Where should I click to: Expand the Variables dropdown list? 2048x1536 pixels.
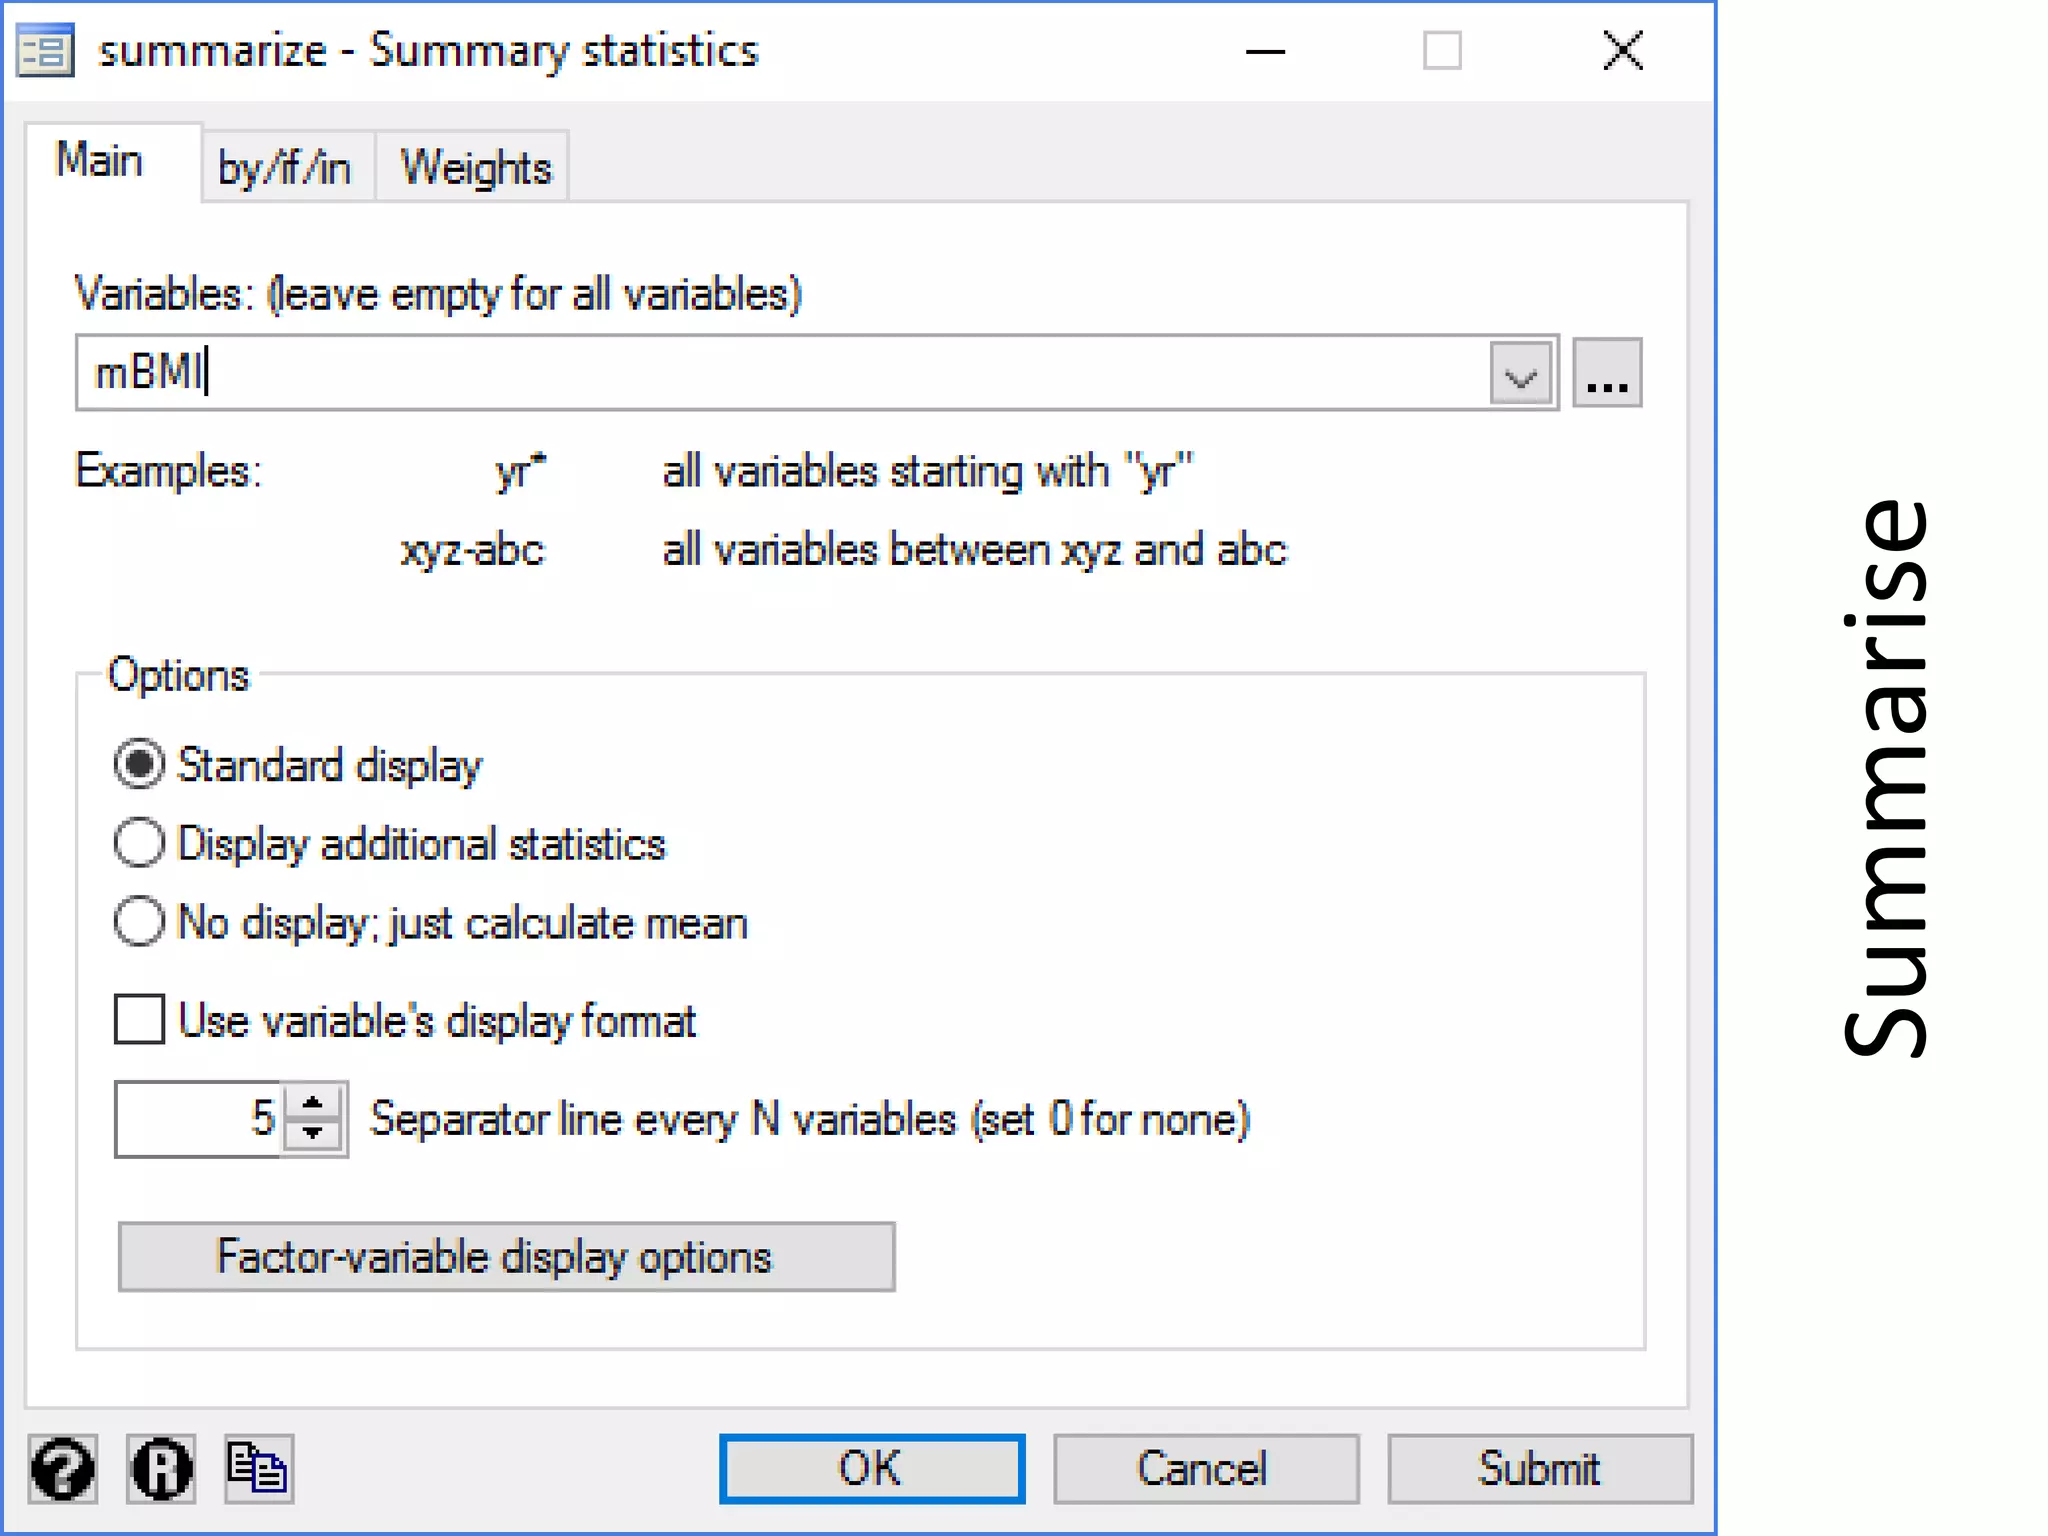coord(1520,374)
